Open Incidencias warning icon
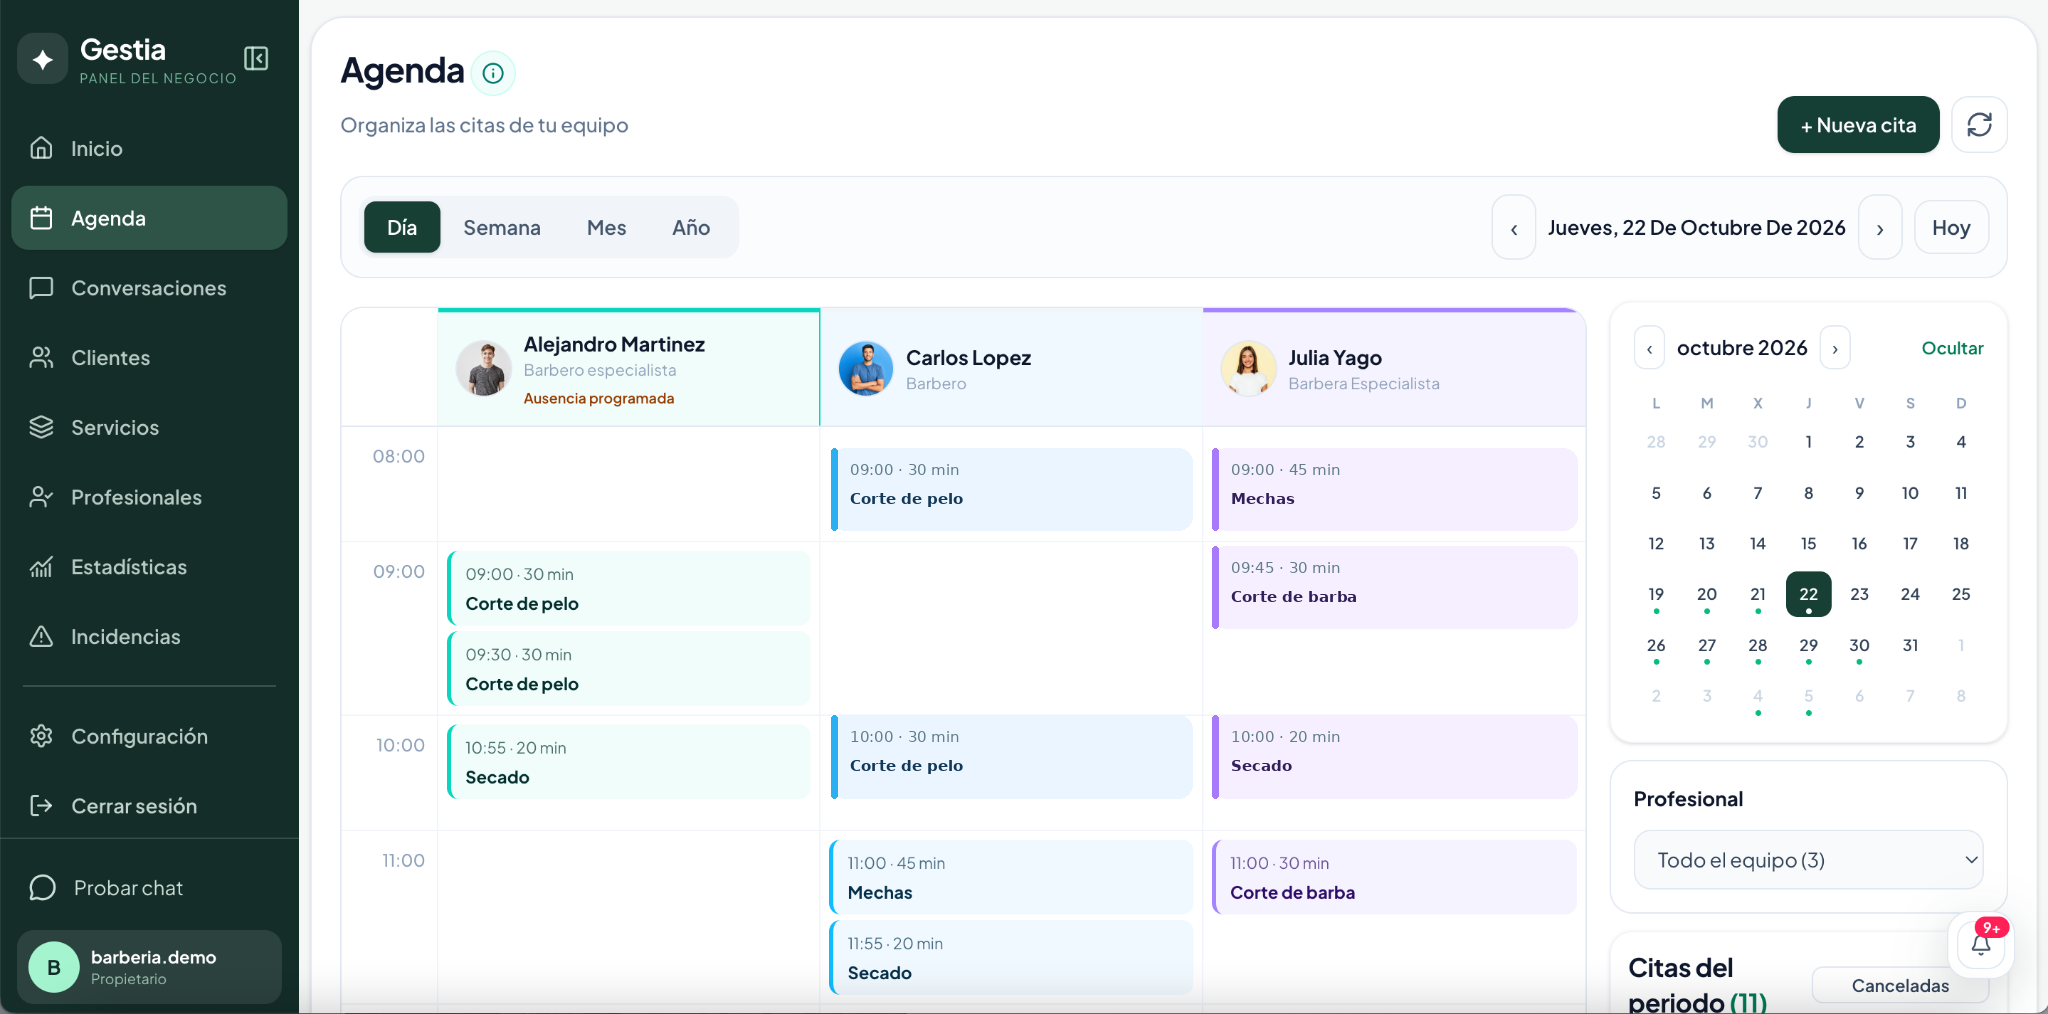Viewport: 2048px width, 1014px height. (x=41, y=637)
